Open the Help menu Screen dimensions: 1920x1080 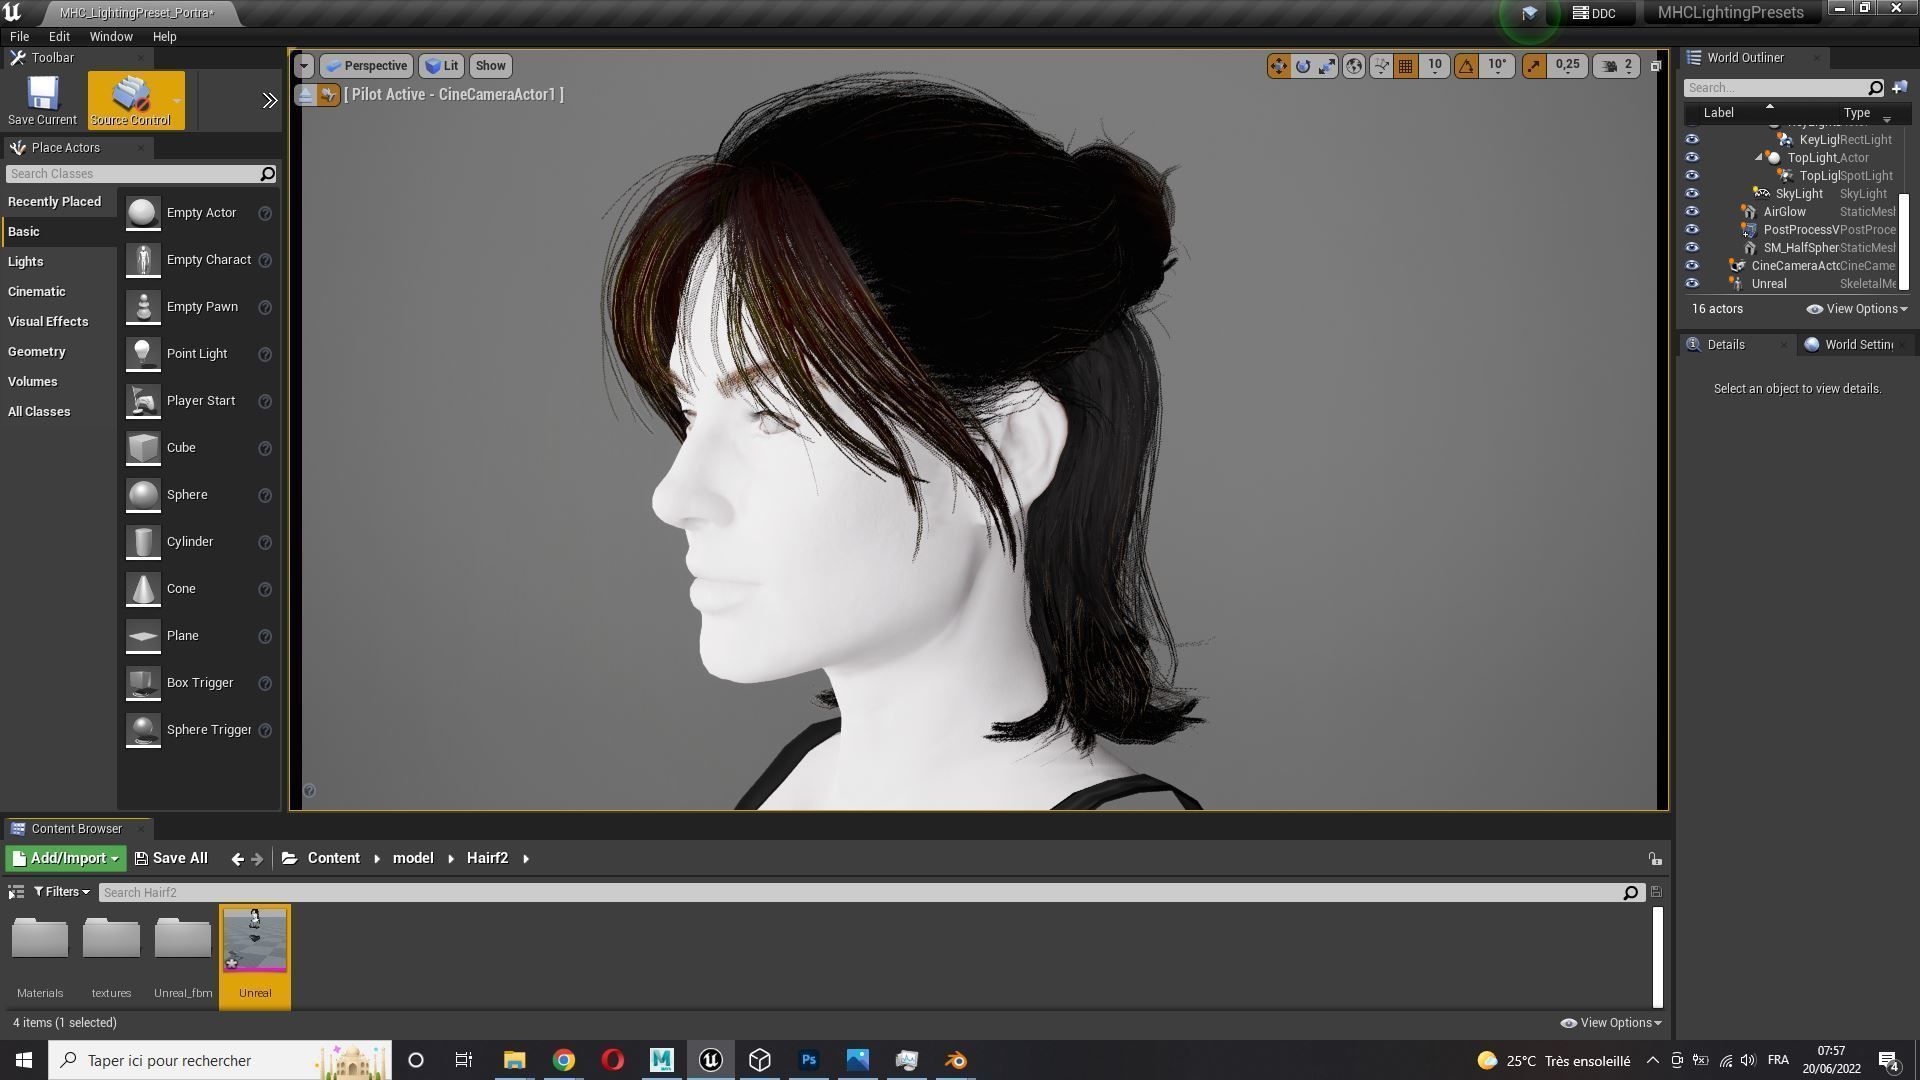[x=164, y=36]
